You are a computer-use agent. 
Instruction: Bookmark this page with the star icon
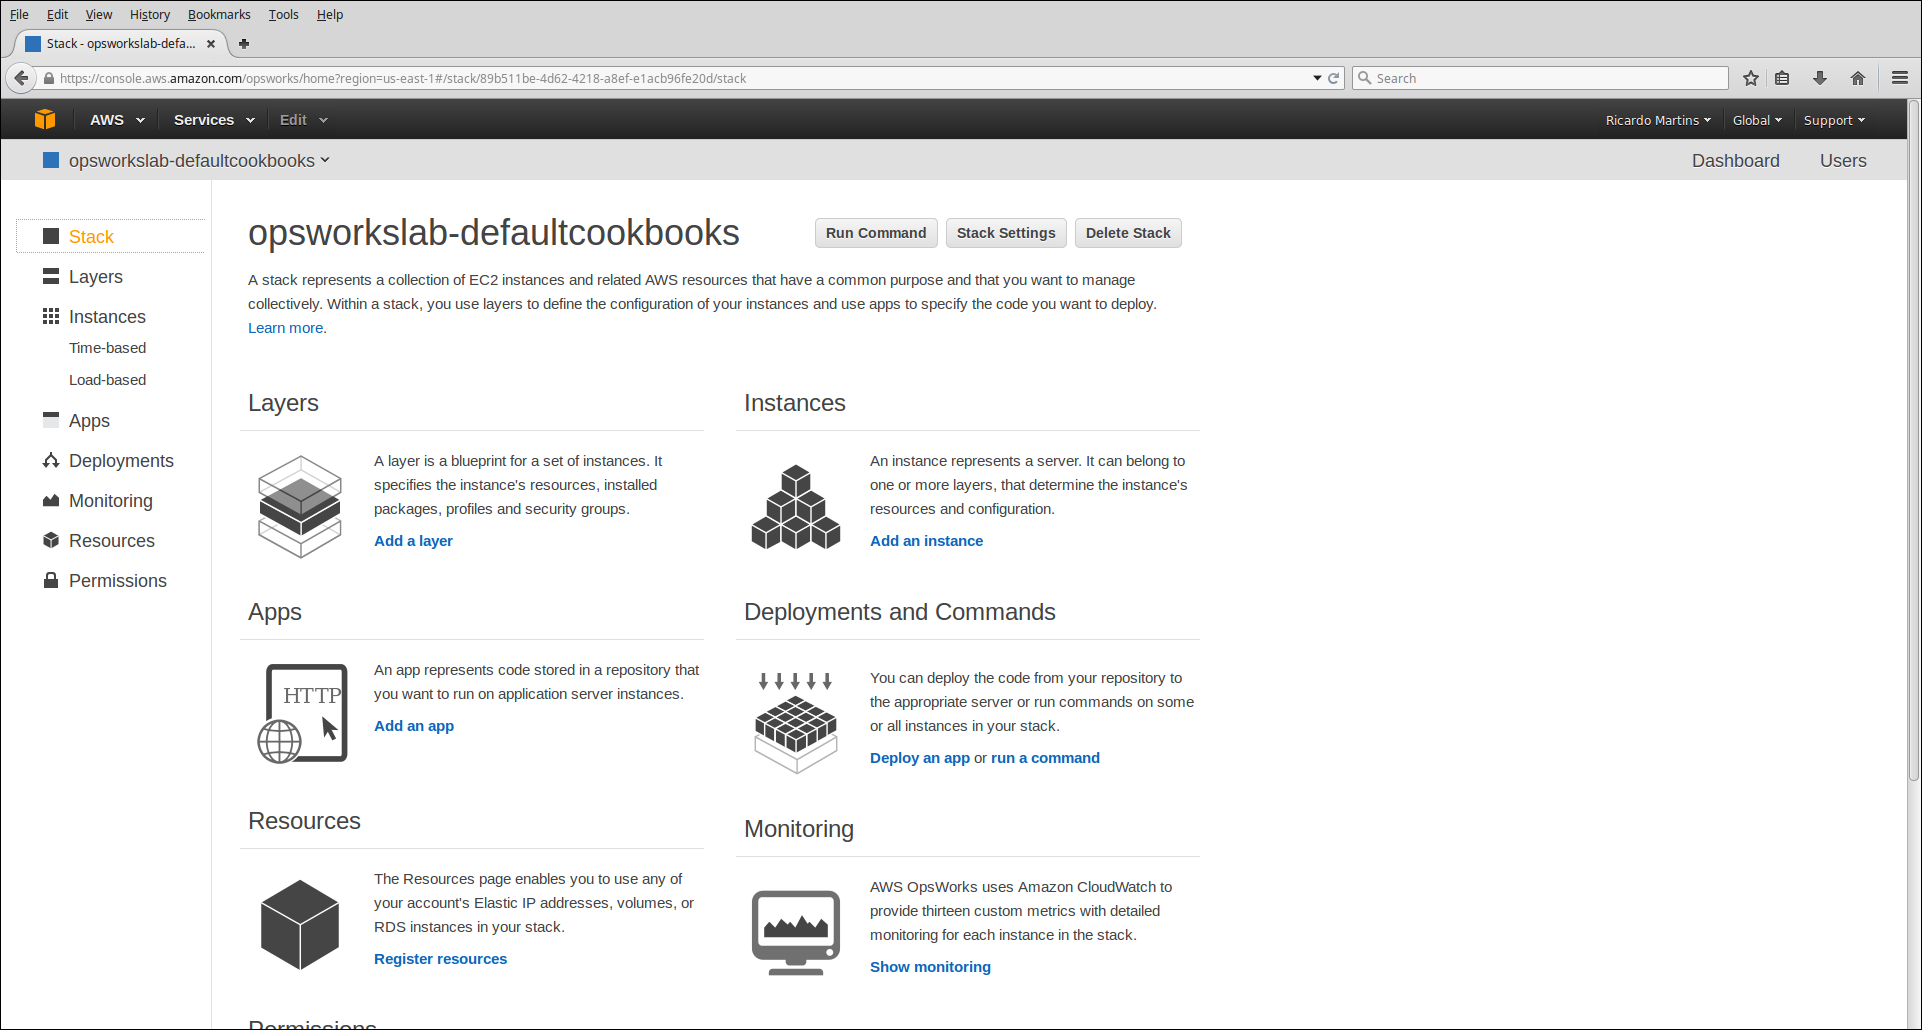(x=1750, y=78)
